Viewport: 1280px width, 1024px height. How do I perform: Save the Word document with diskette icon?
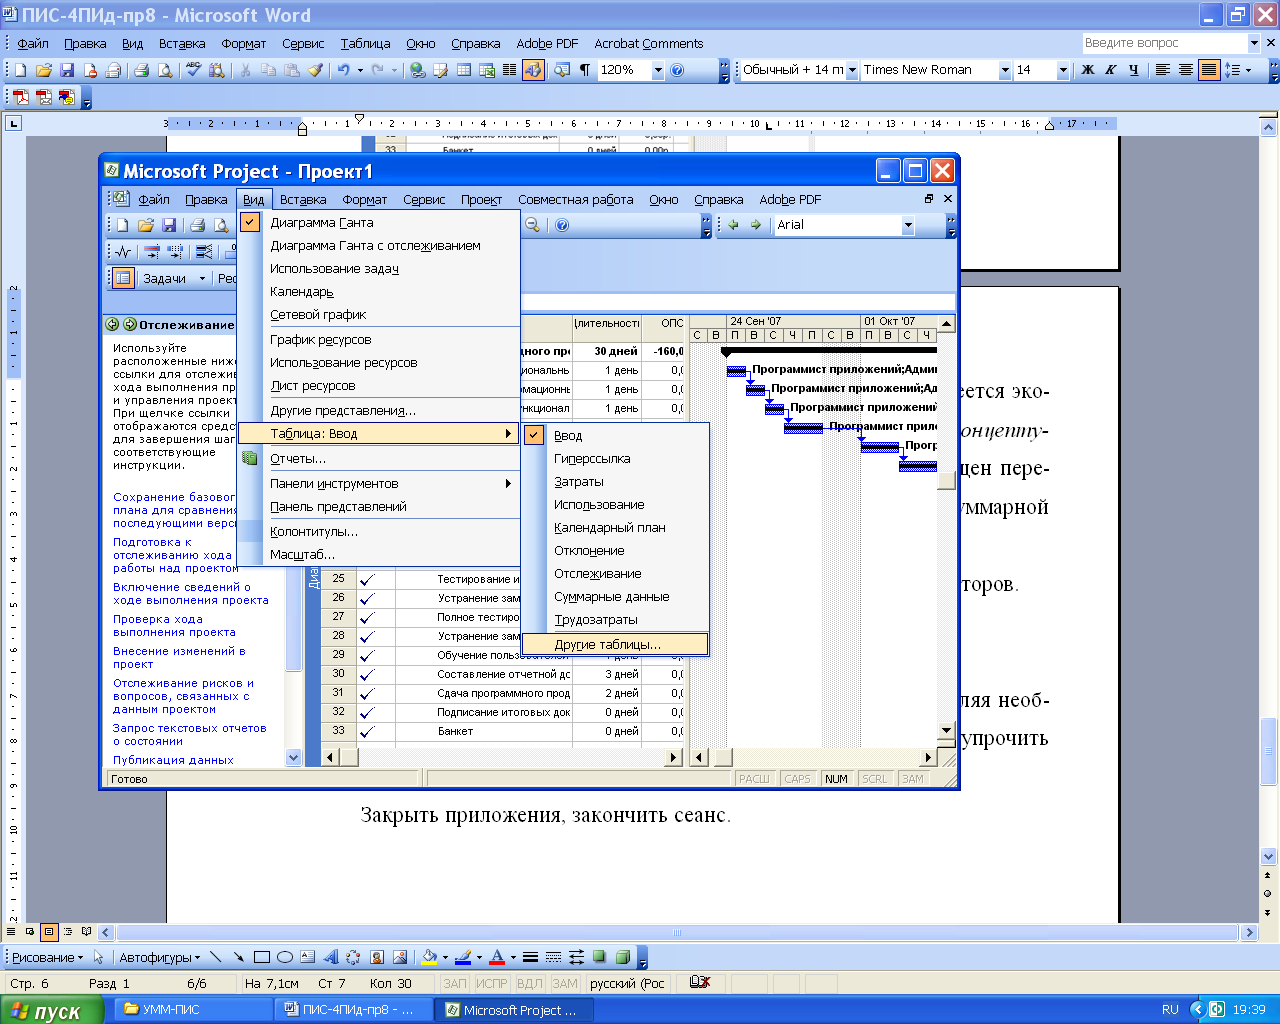click(x=67, y=70)
